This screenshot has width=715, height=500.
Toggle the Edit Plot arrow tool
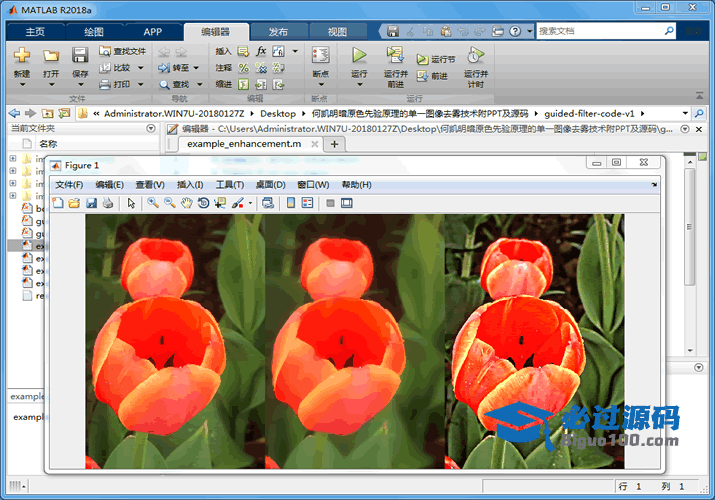tap(131, 203)
